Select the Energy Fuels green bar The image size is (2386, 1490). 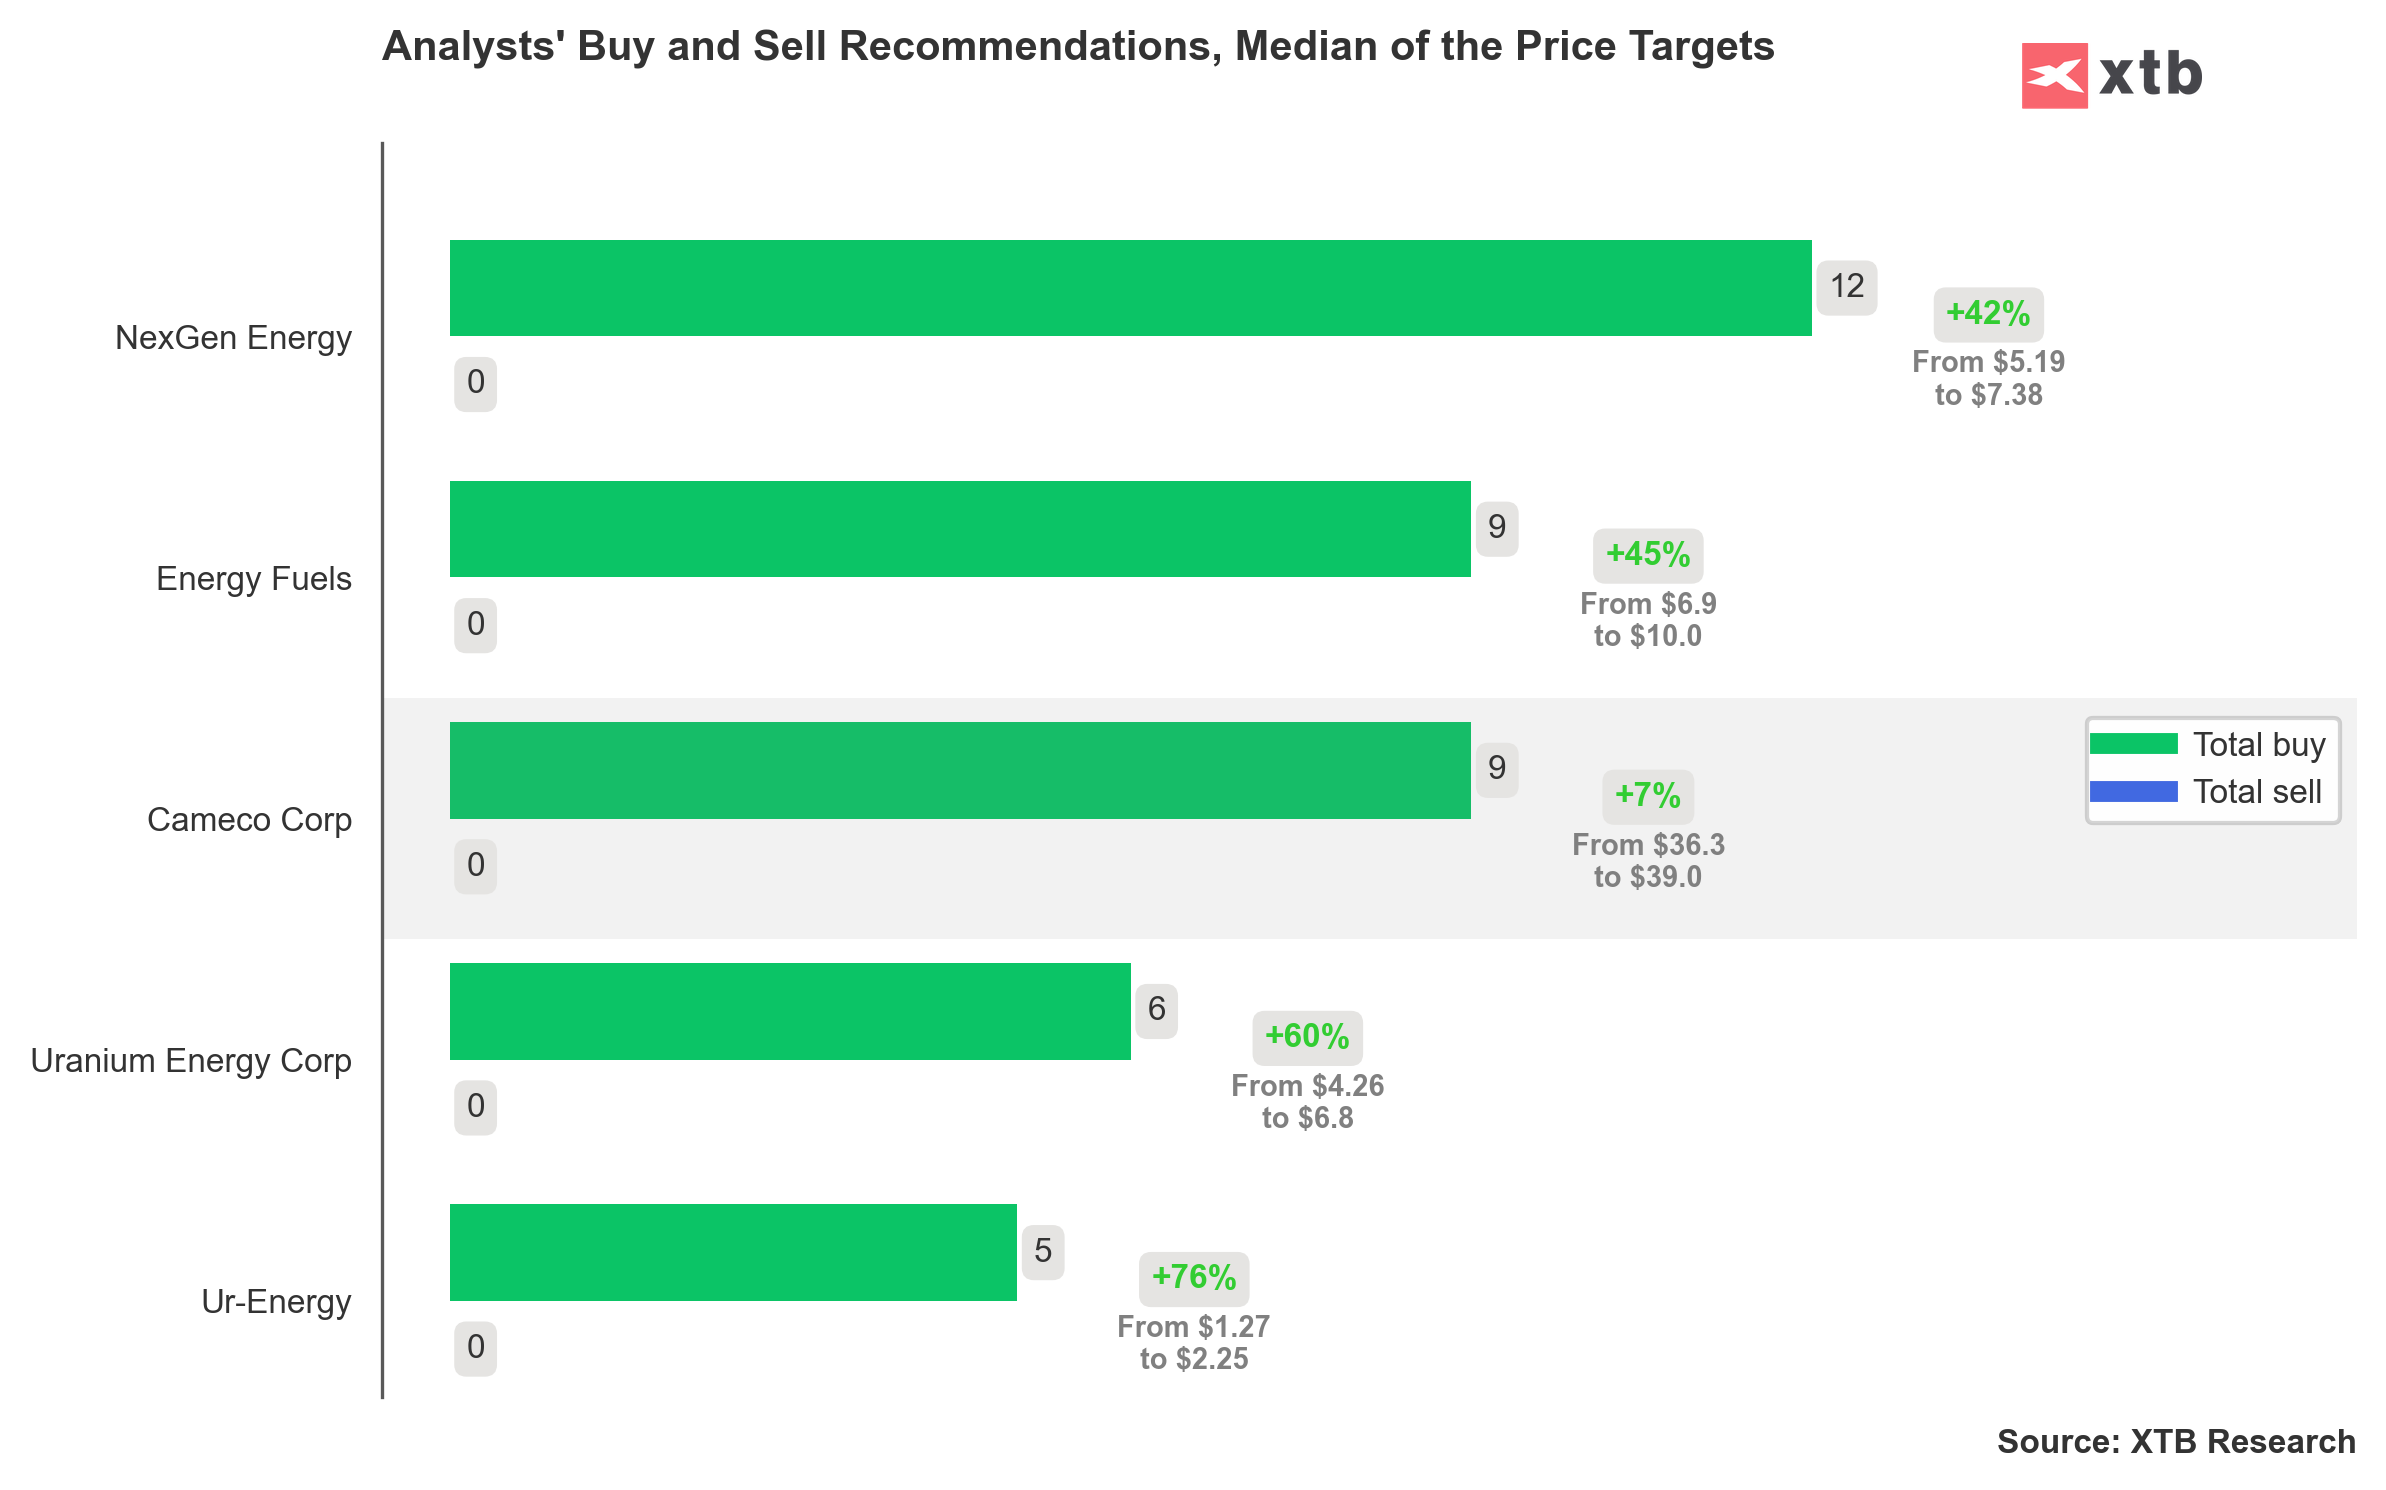pyautogui.click(x=960, y=529)
